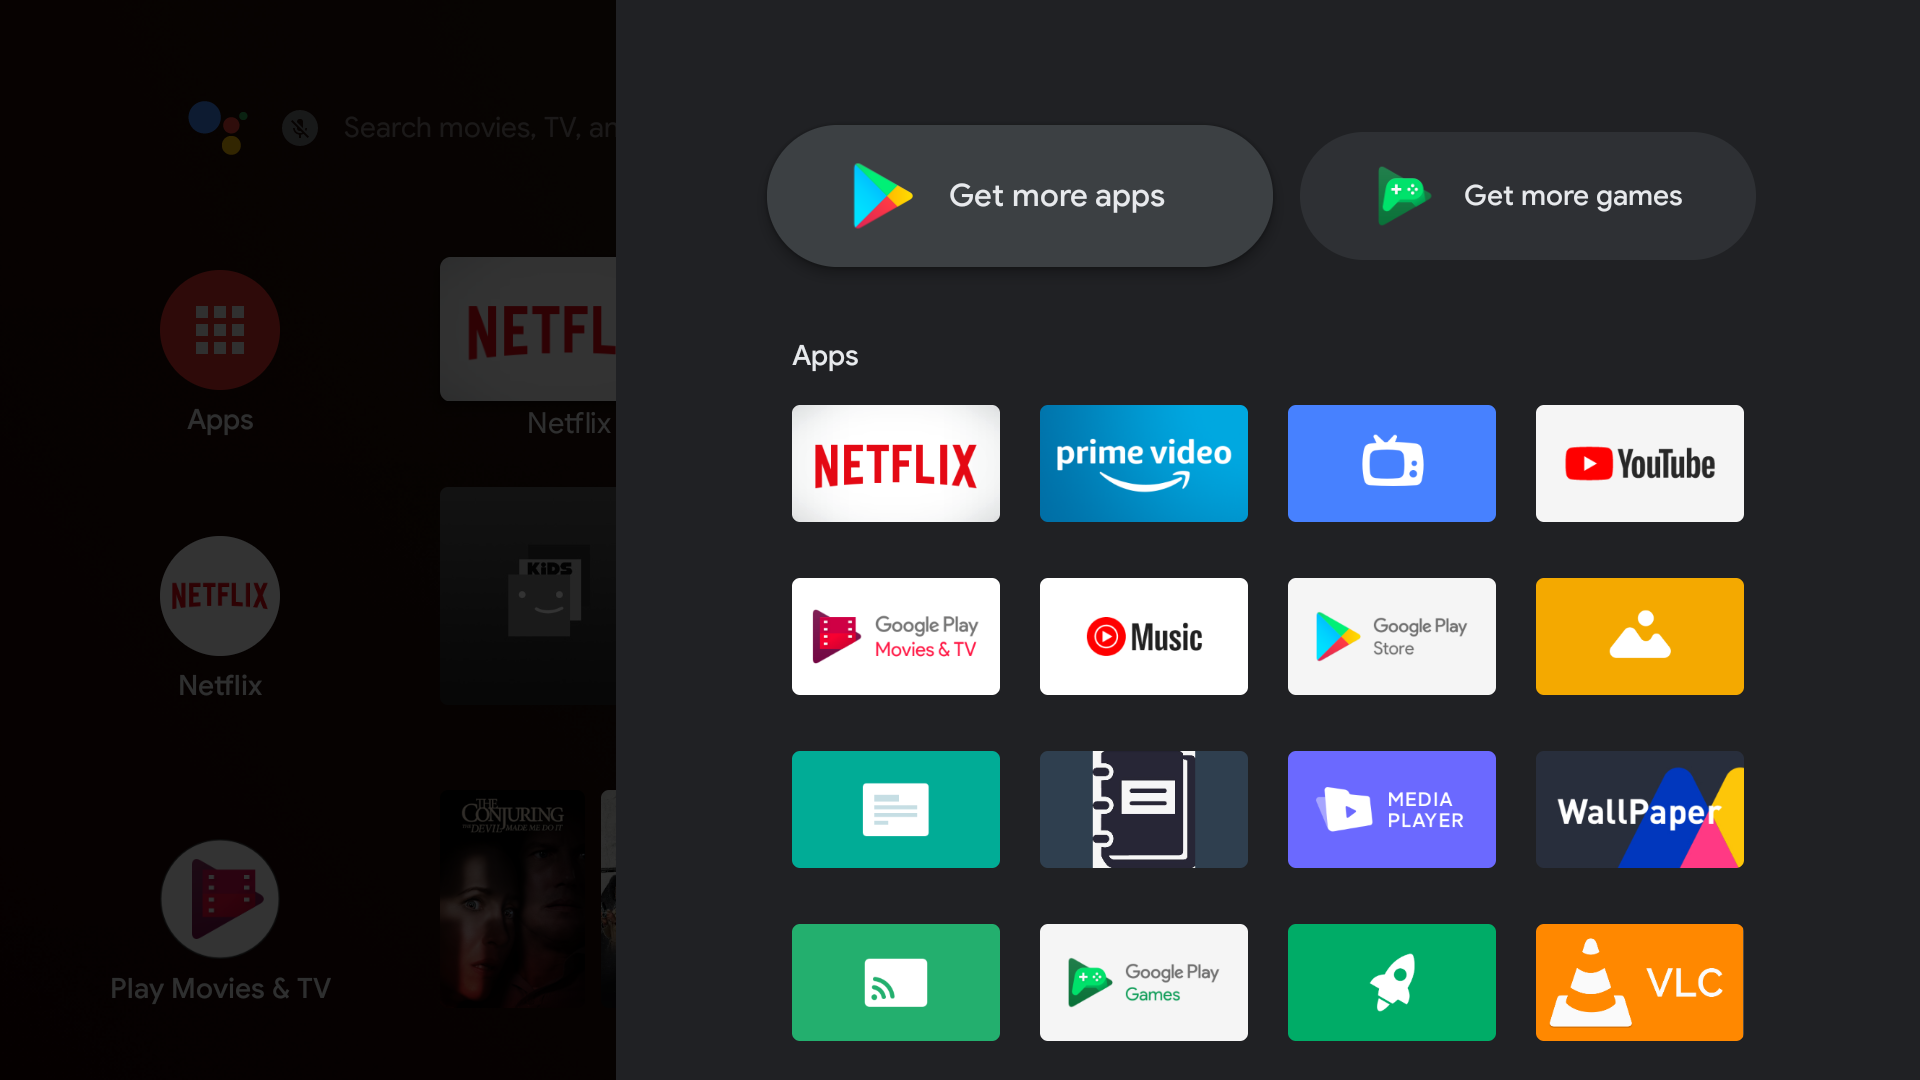Launch the green rocket app
1920x1080 pixels.
(1391, 982)
